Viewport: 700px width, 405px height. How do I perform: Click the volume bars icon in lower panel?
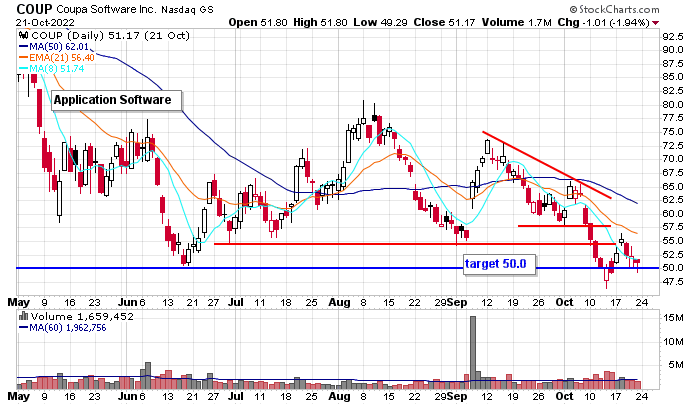23,317
